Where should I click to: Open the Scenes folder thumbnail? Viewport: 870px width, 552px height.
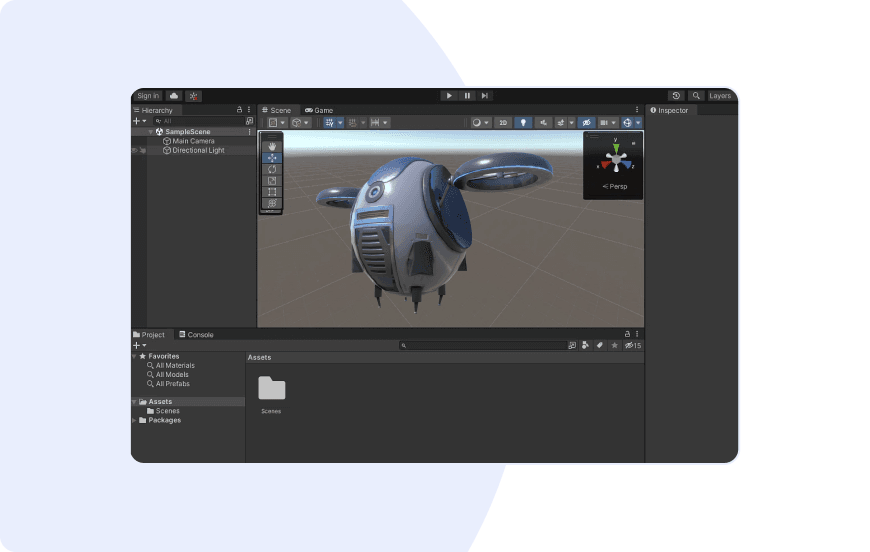pyautogui.click(x=272, y=388)
